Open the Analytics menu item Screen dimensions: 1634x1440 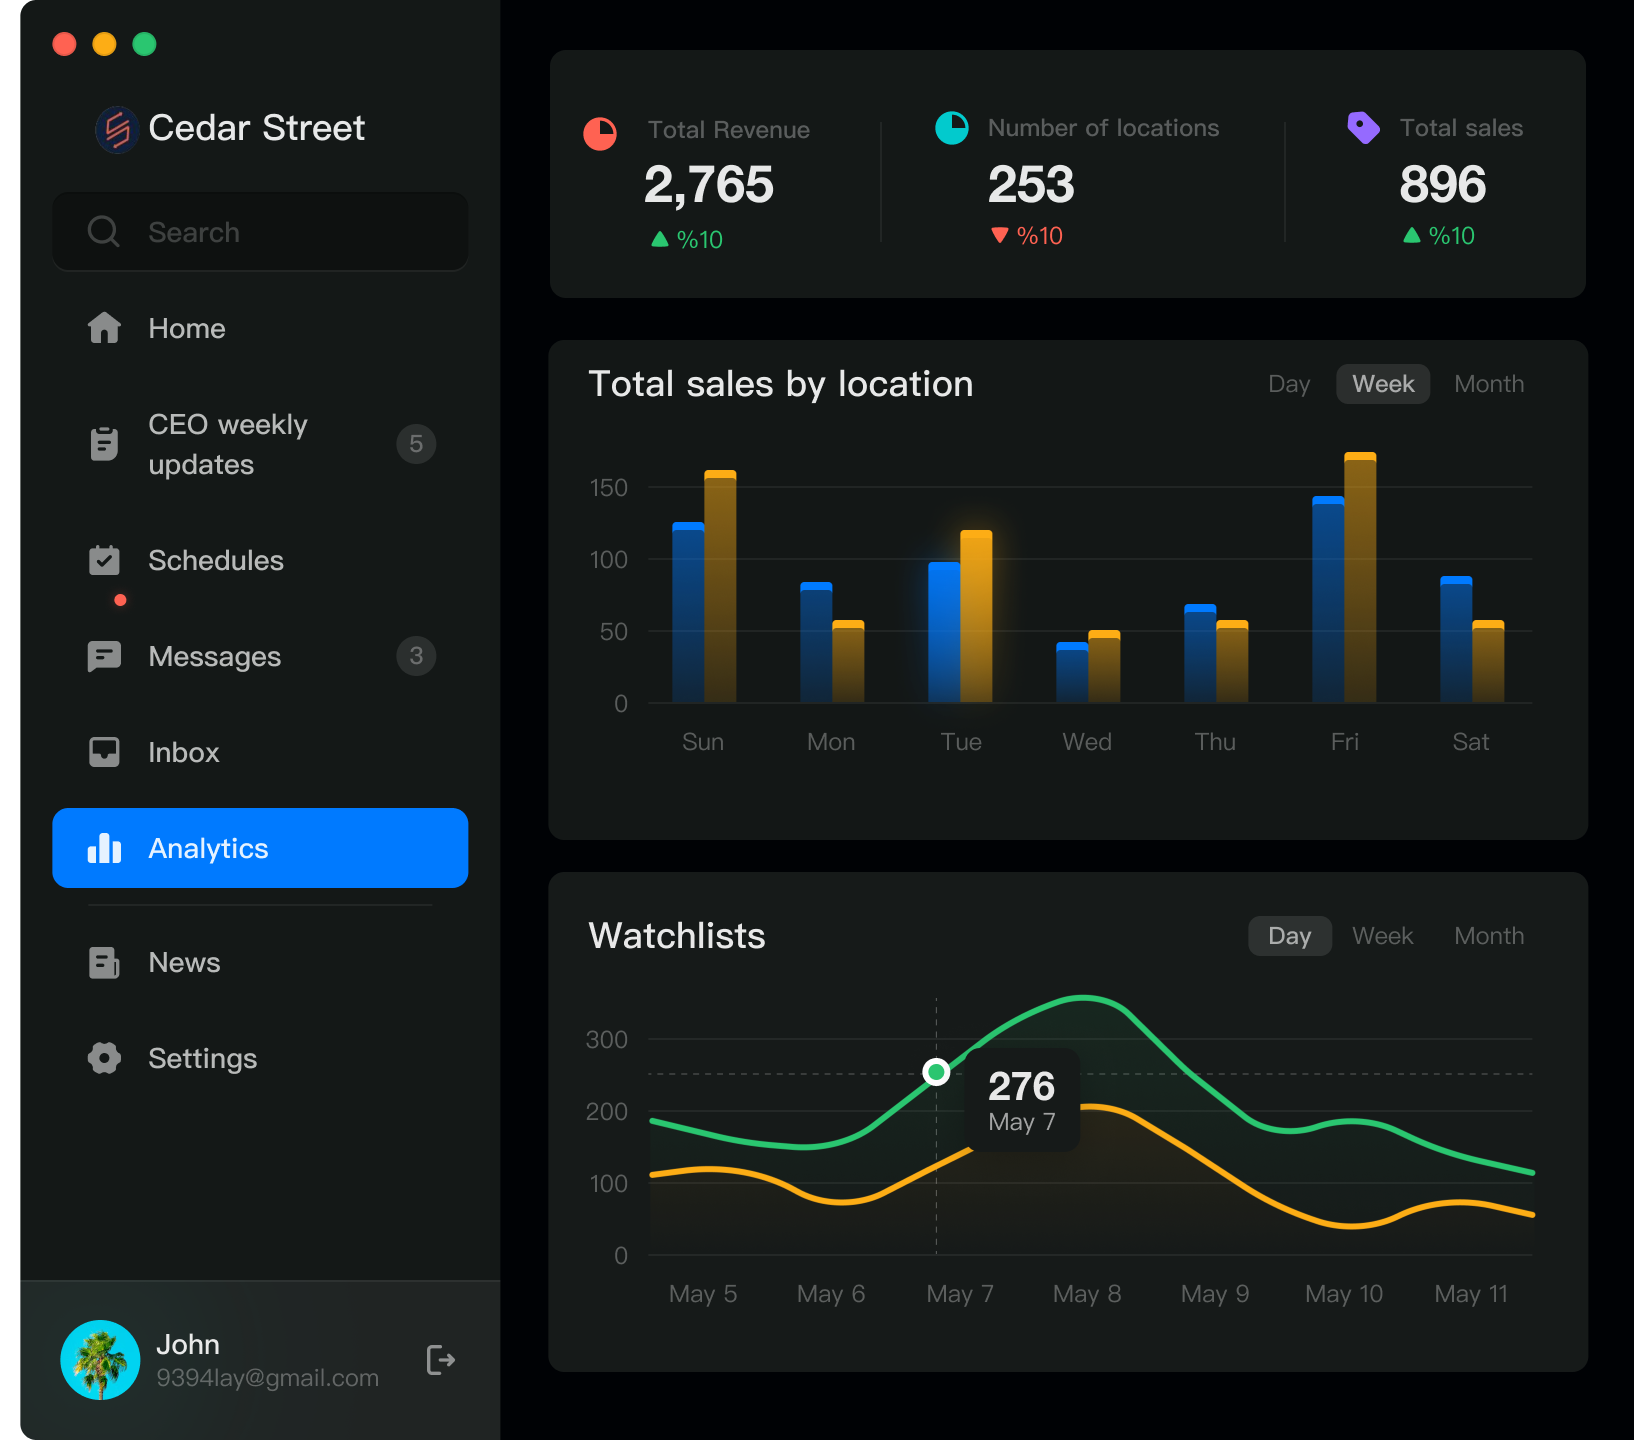(260, 848)
